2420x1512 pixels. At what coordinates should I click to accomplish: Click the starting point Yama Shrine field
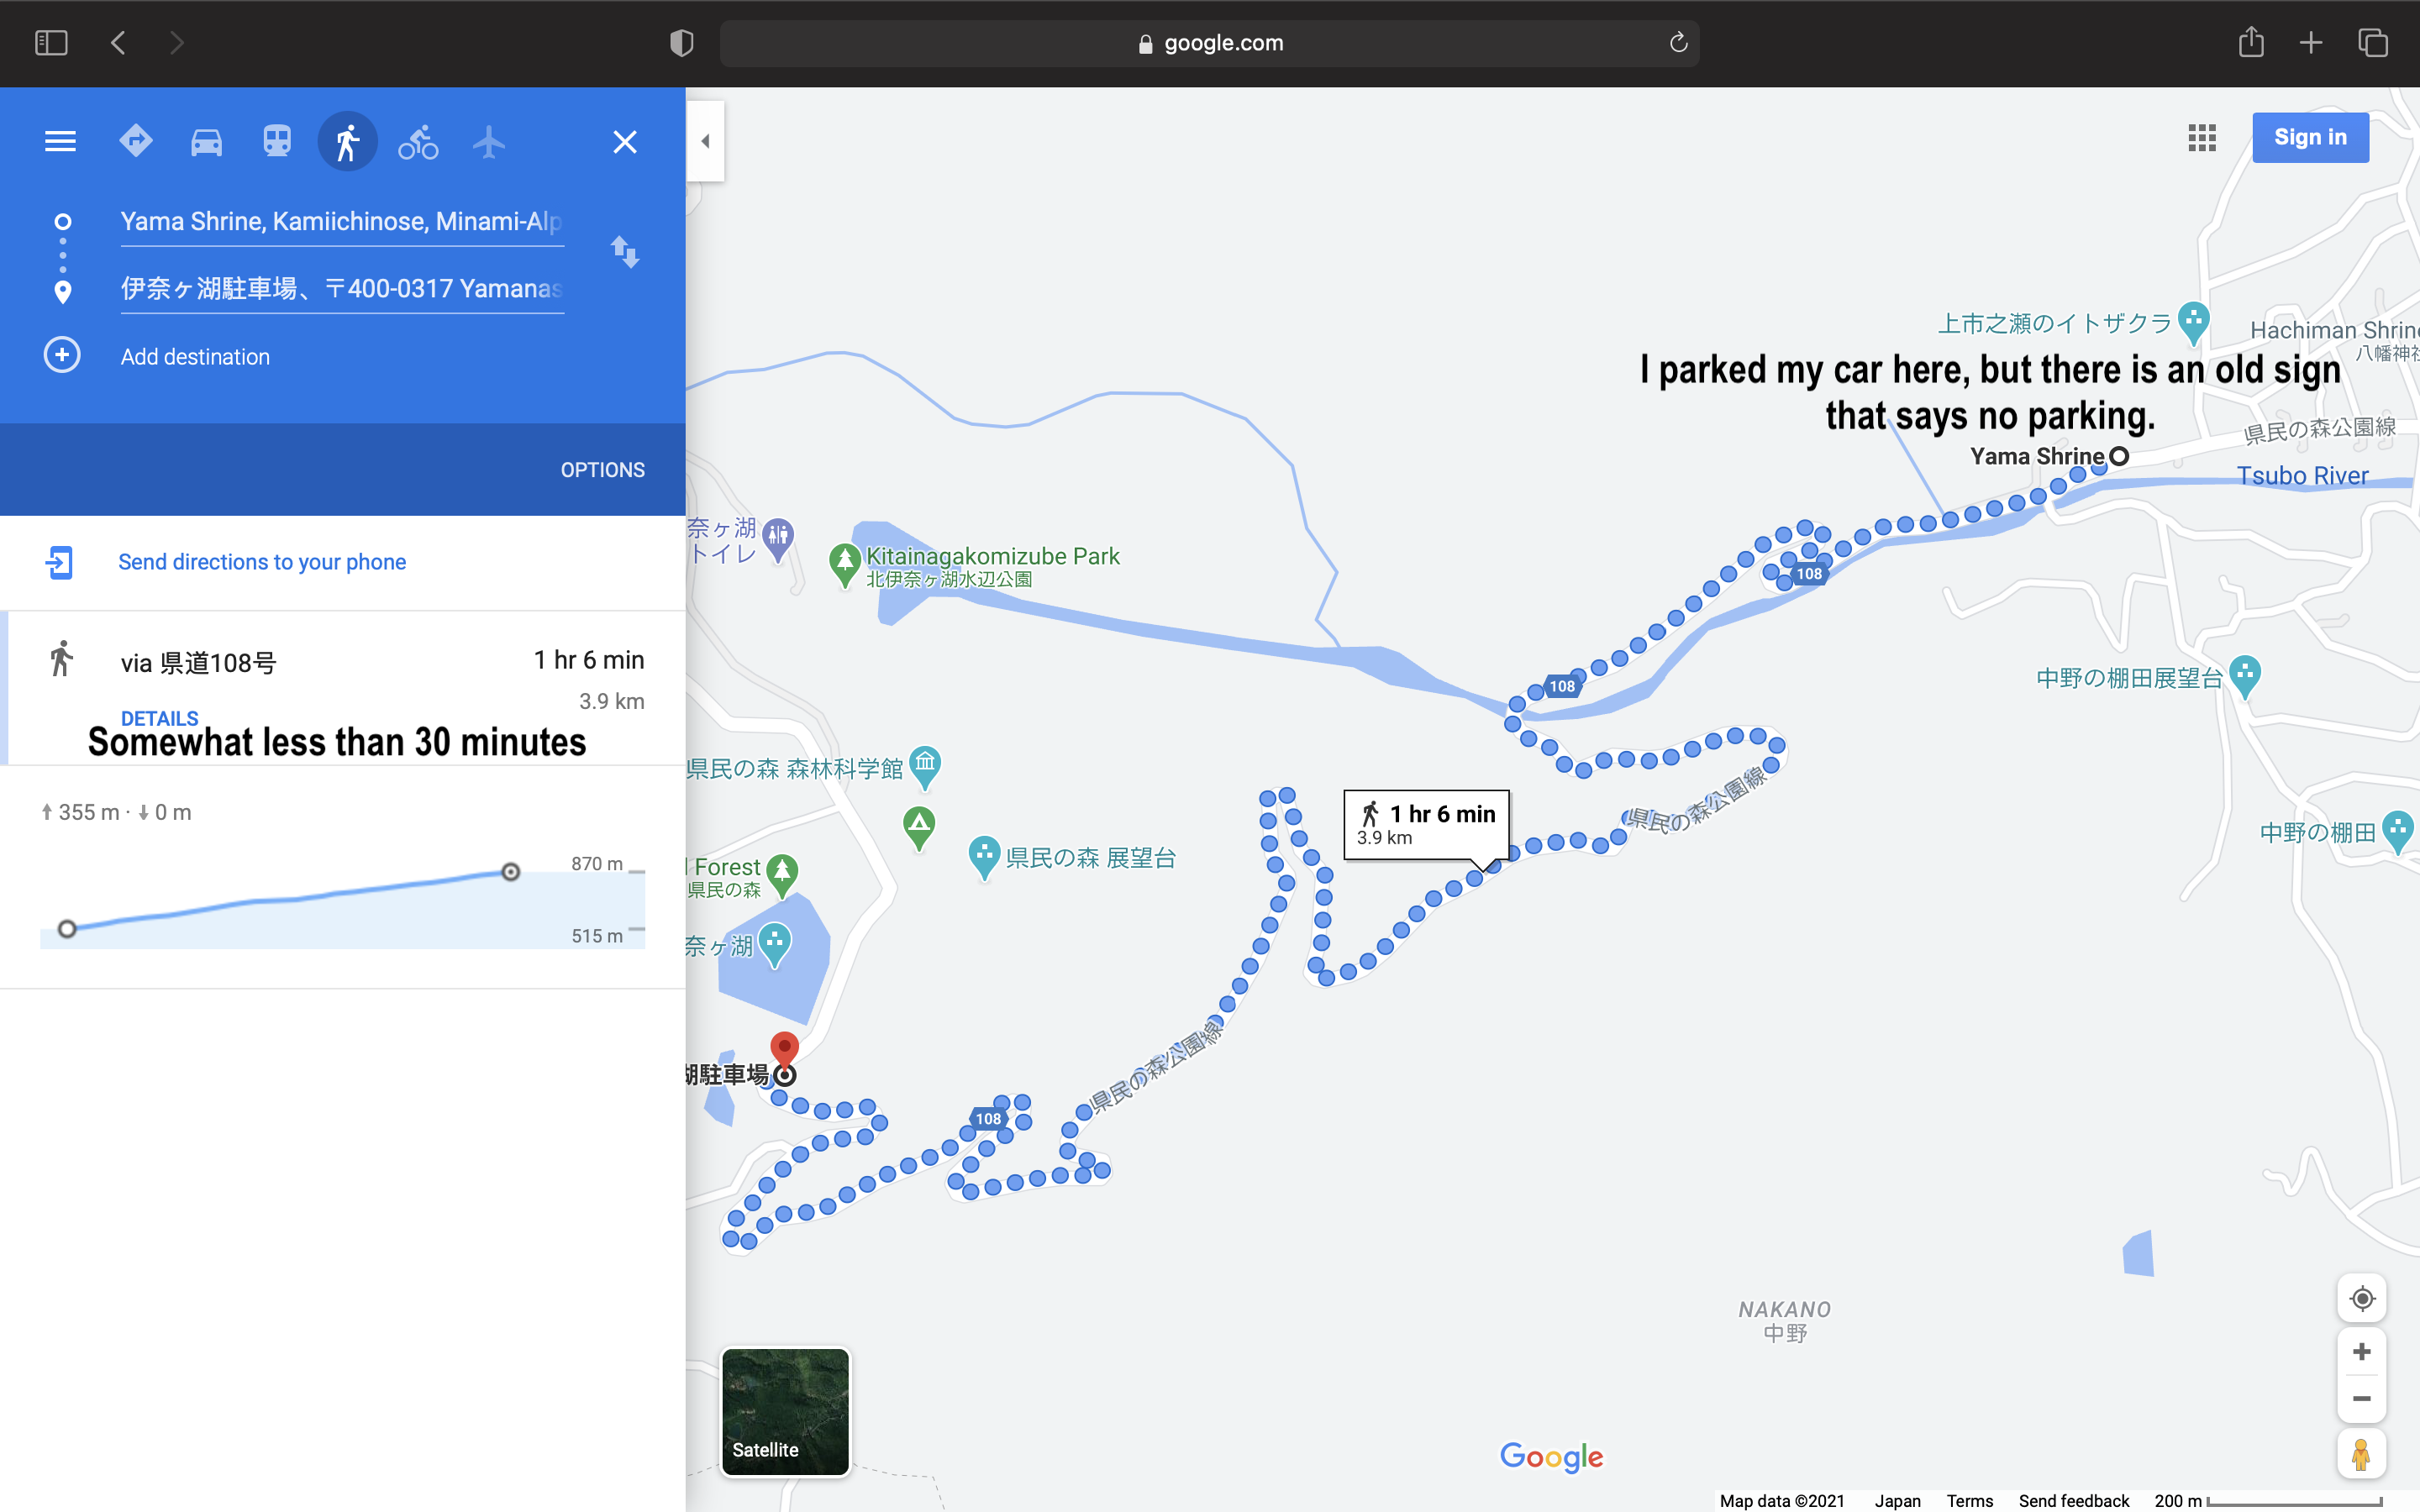point(341,222)
